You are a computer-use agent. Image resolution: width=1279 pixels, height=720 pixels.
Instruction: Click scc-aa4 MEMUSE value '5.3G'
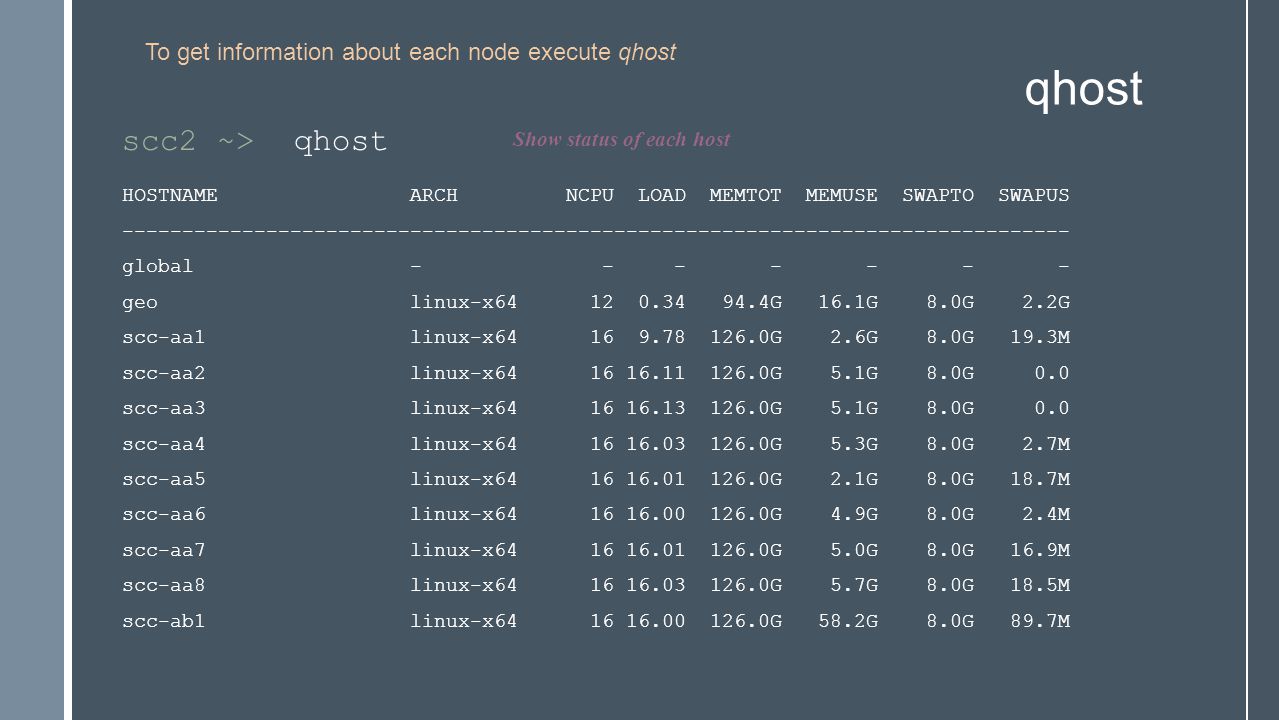[854, 445]
